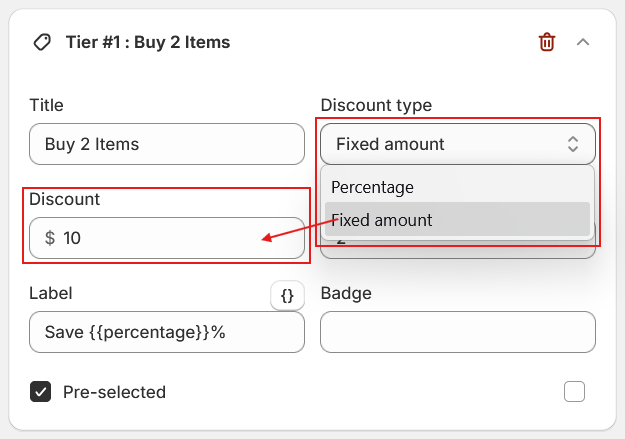Image resolution: width=625 pixels, height=439 pixels.
Task: Tick the empty checkbox at bottom right
Action: (574, 392)
